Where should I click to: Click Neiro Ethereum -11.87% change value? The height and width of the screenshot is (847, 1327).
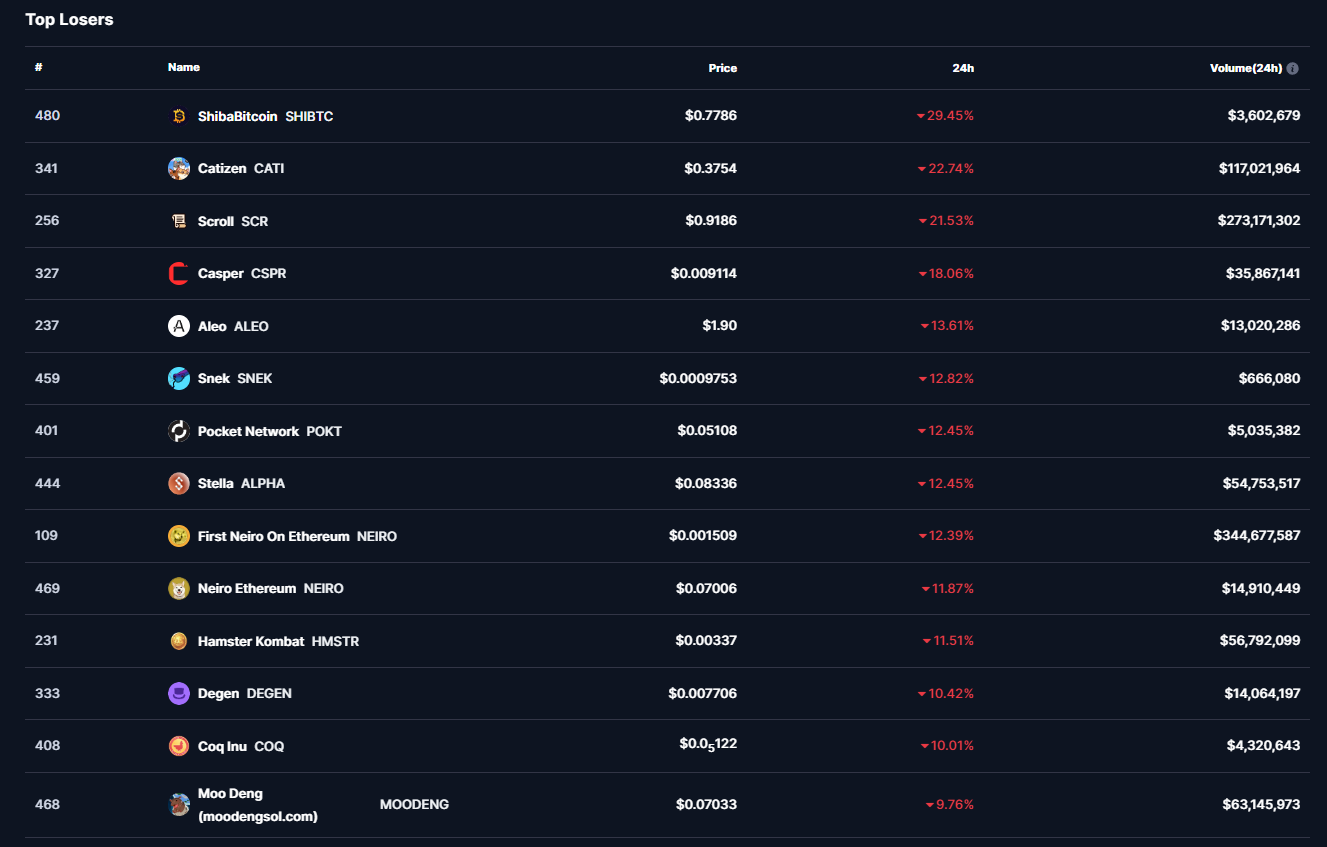[x=947, y=588]
